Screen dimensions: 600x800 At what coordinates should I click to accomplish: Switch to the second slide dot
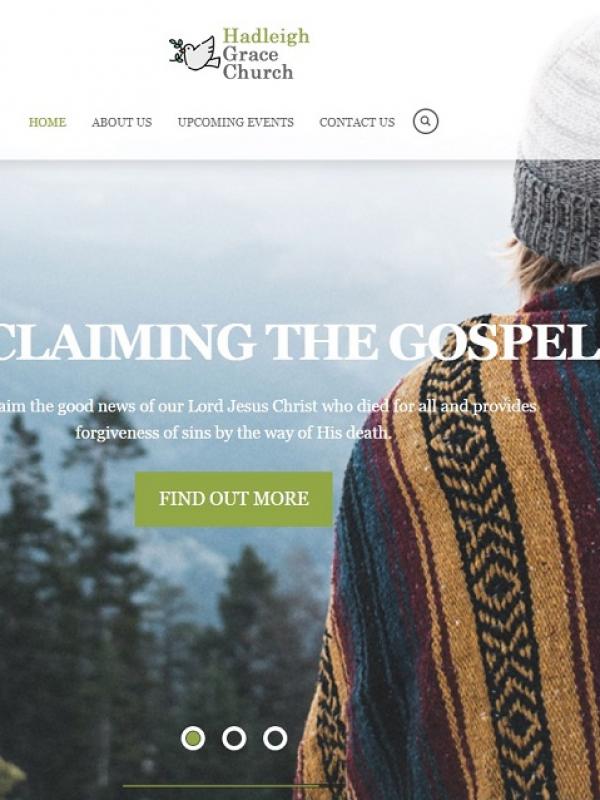point(234,738)
